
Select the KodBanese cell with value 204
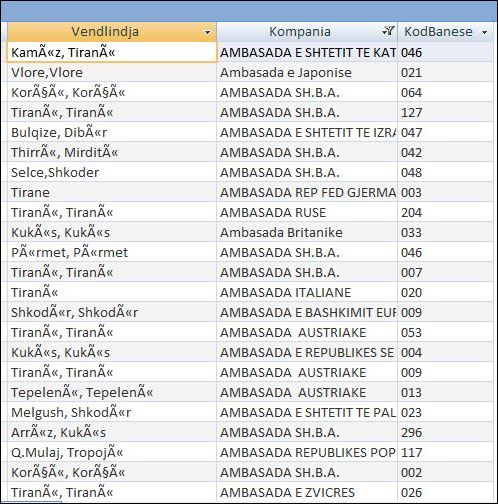(x=445, y=212)
